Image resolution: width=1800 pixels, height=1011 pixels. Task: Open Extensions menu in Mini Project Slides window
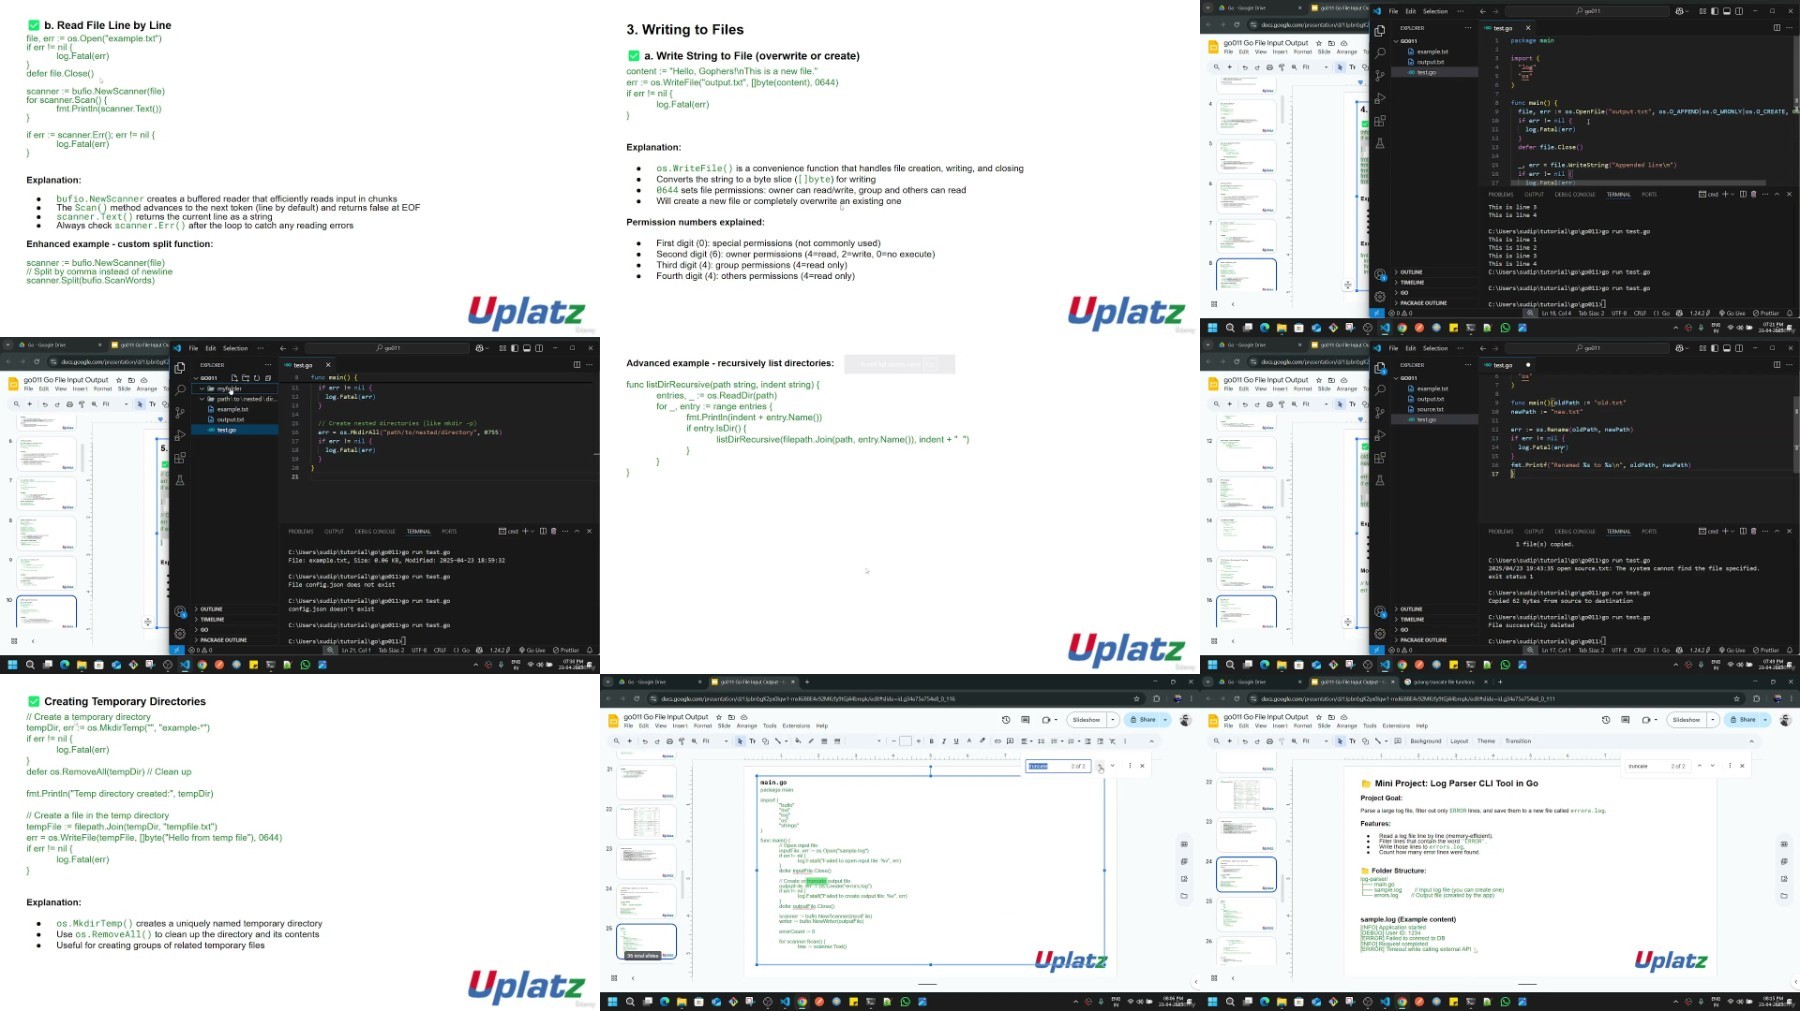[x=1396, y=726]
